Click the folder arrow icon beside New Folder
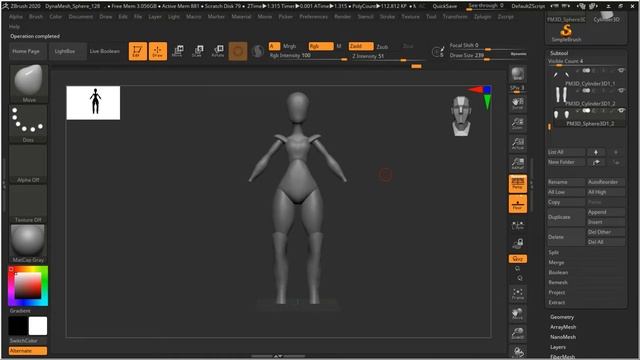The height and width of the screenshot is (360, 640). tap(596, 162)
